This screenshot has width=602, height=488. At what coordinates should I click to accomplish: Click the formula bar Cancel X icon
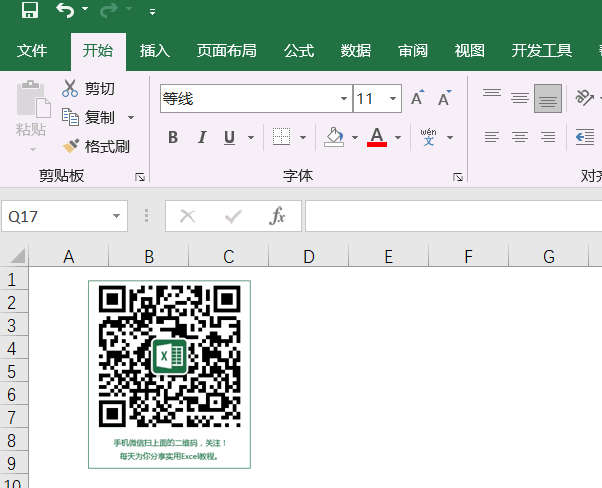[188, 216]
